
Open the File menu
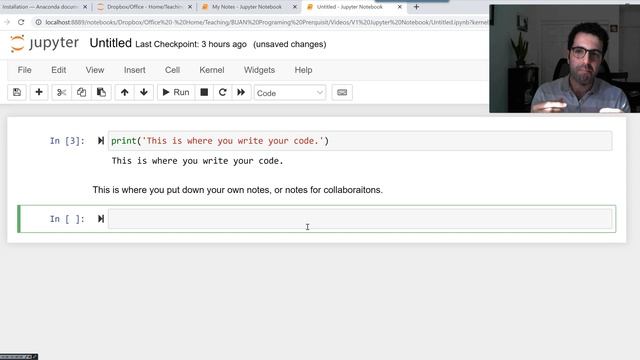click(24, 70)
